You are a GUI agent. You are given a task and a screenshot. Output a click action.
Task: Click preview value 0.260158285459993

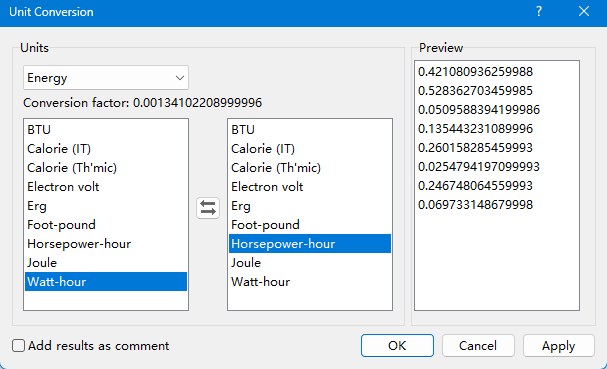(x=475, y=148)
